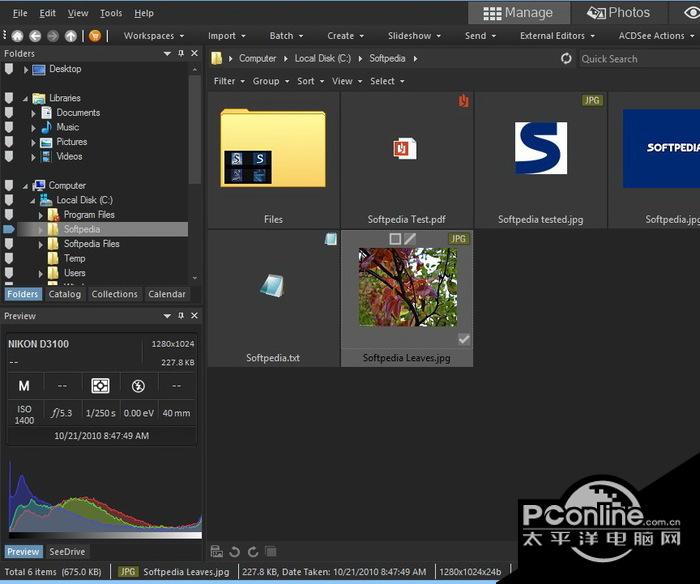Click the flash status icon in Preview
Image resolution: width=700 pixels, height=584 pixels.
point(138,386)
